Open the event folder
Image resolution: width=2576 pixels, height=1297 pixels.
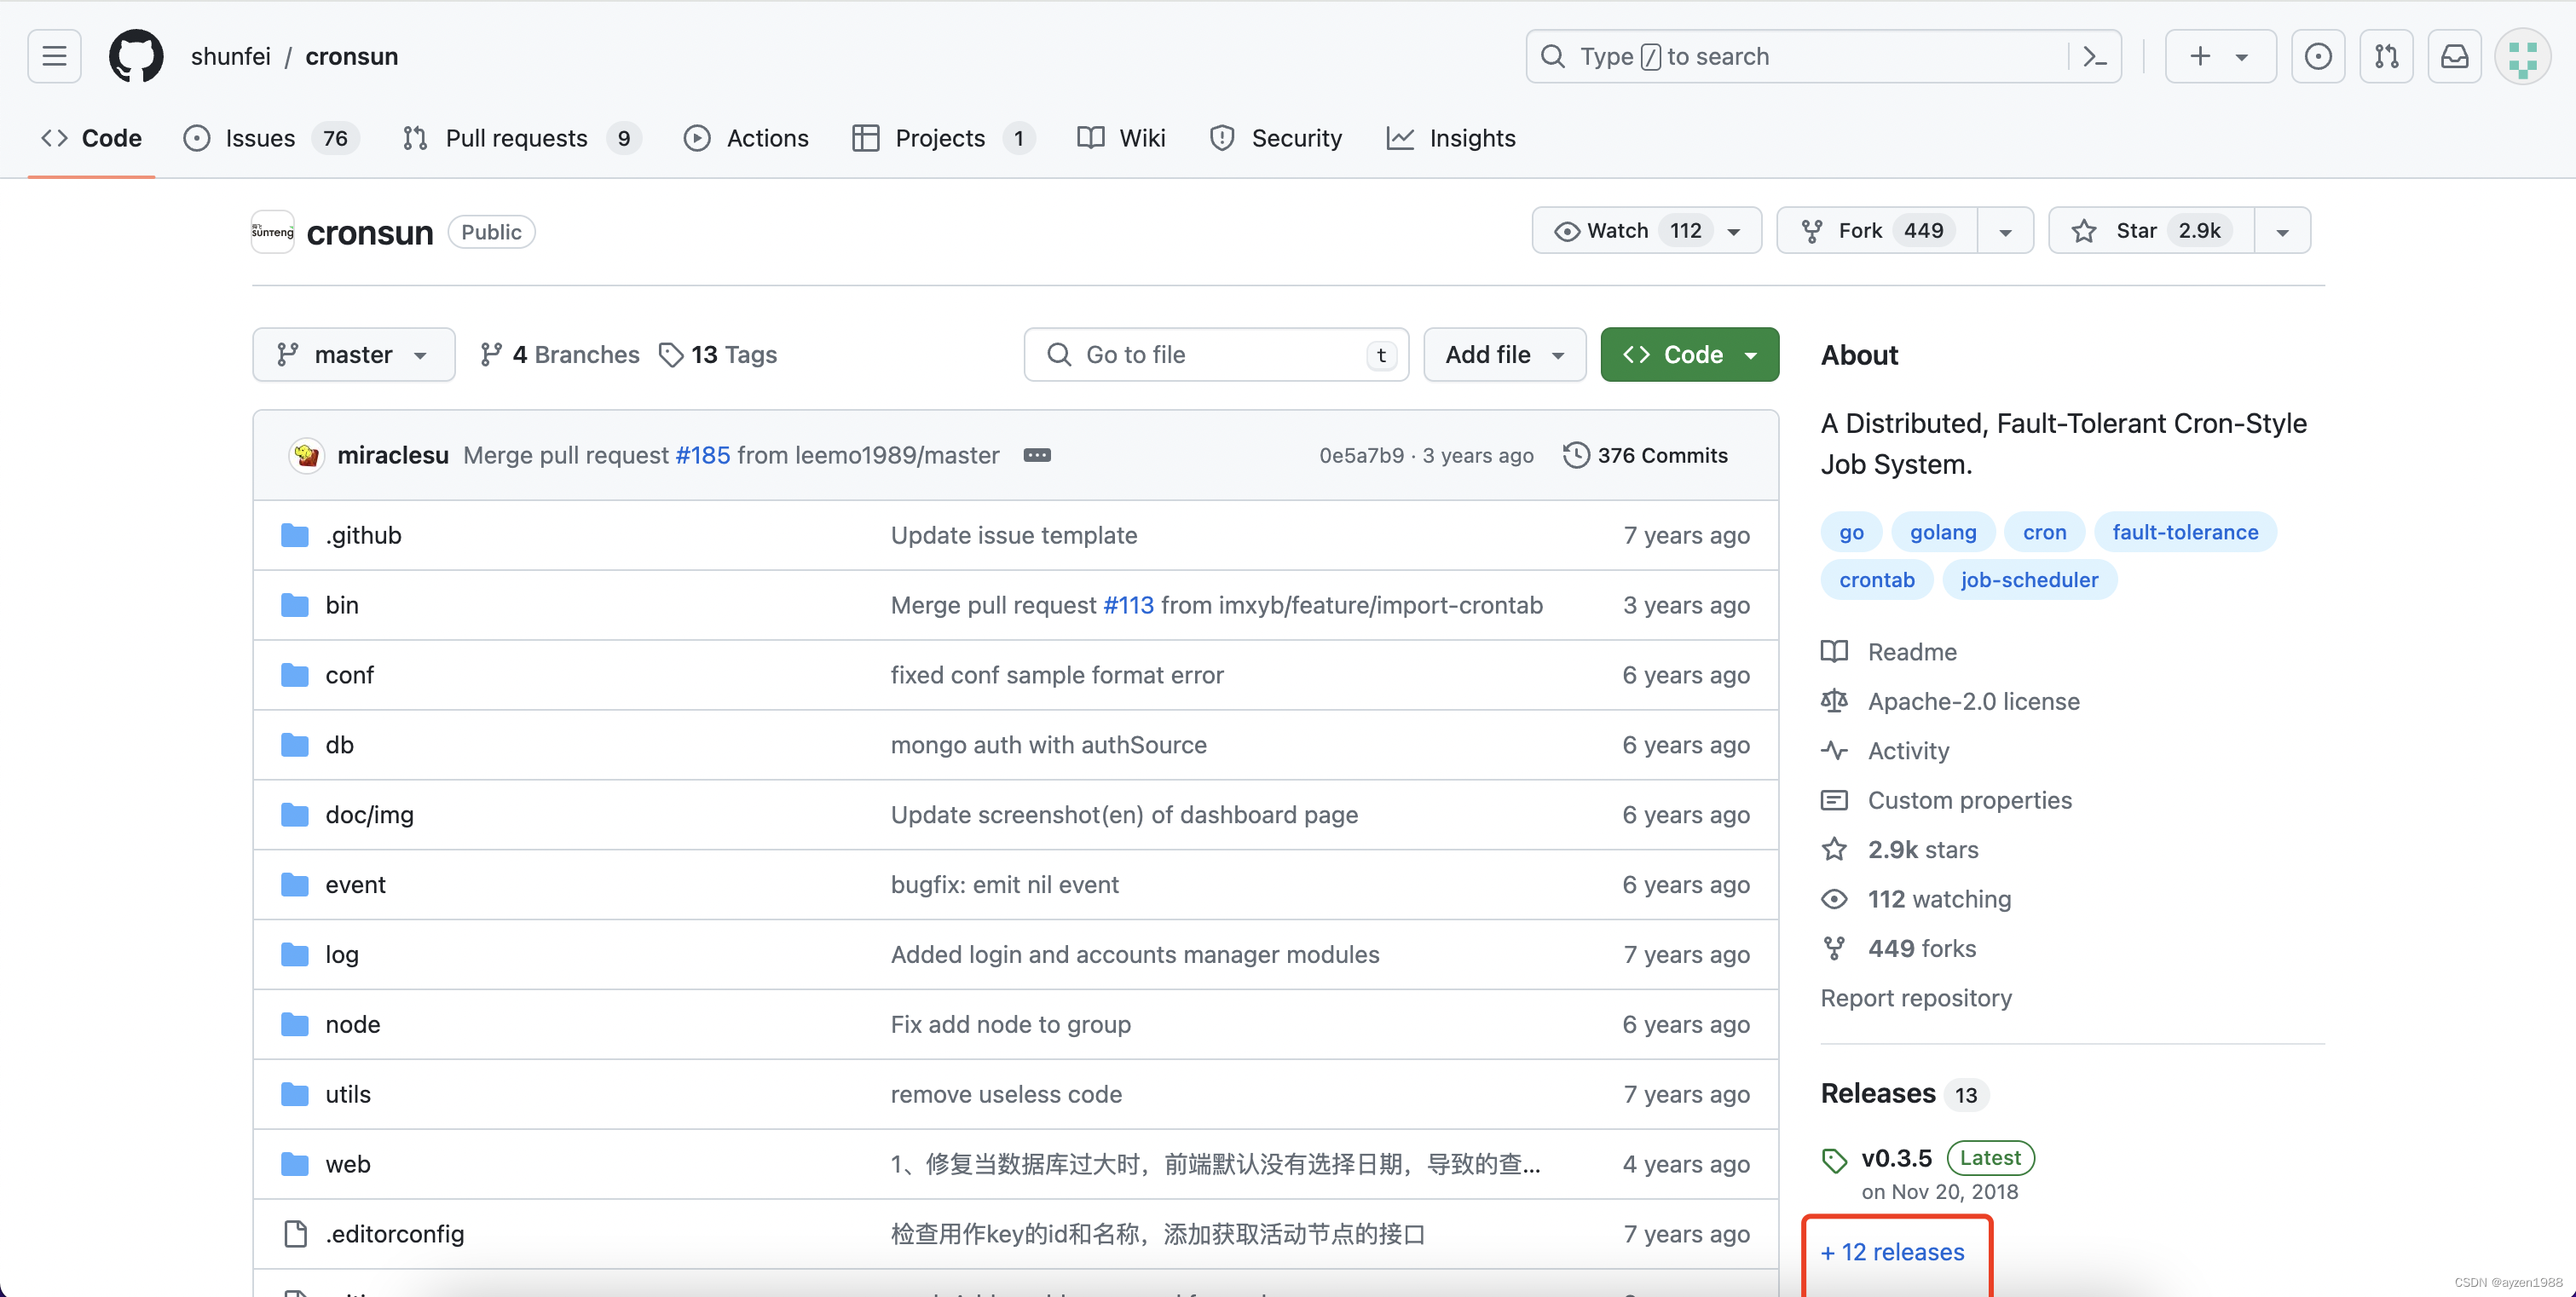(355, 885)
